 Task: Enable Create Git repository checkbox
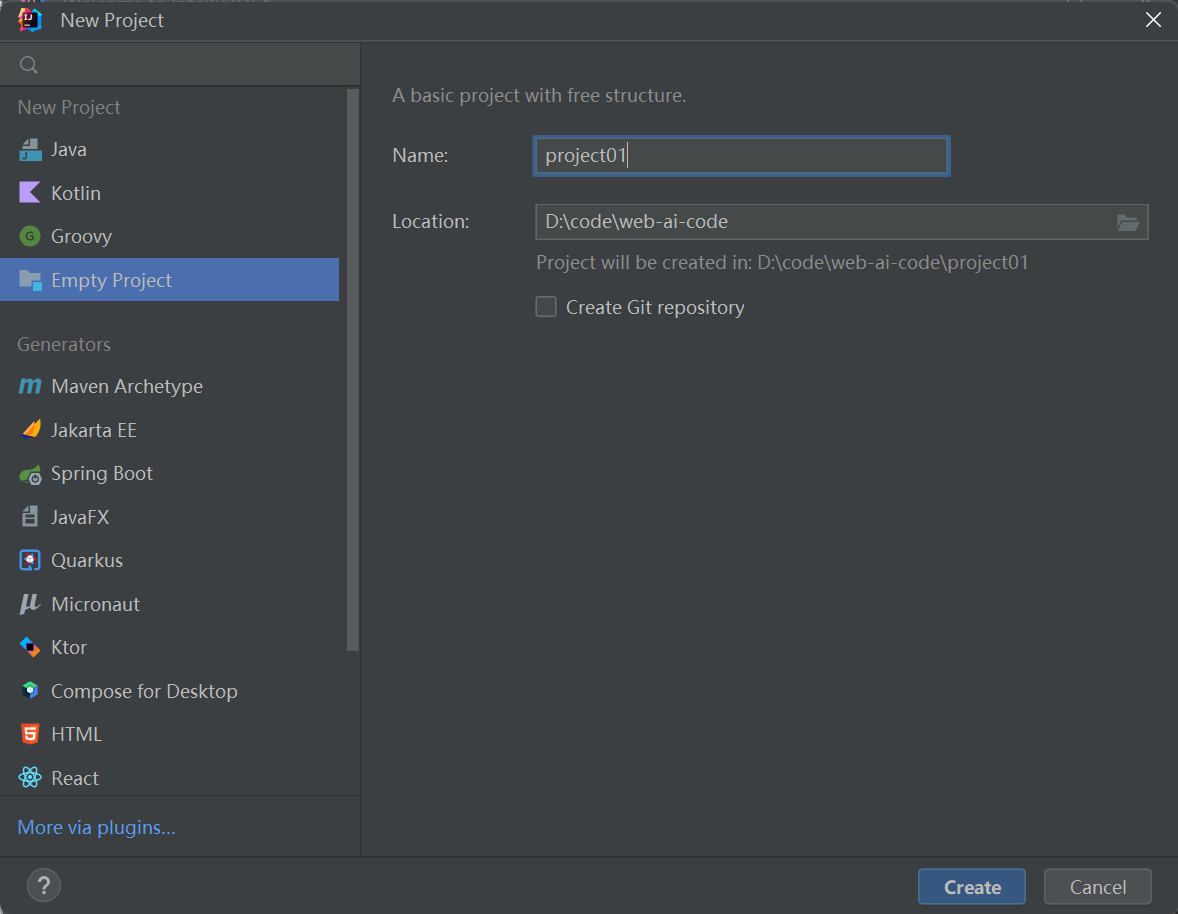point(546,306)
